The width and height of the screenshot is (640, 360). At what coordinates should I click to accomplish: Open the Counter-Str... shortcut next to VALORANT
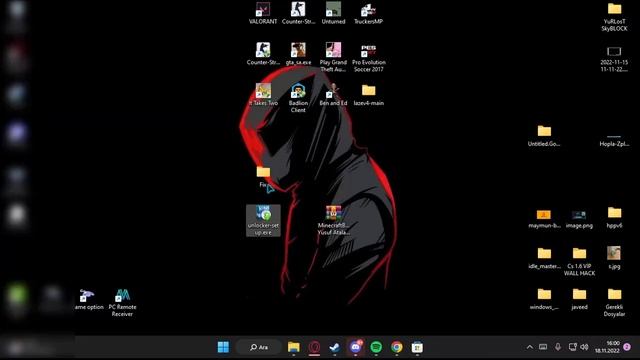coord(298,13)
